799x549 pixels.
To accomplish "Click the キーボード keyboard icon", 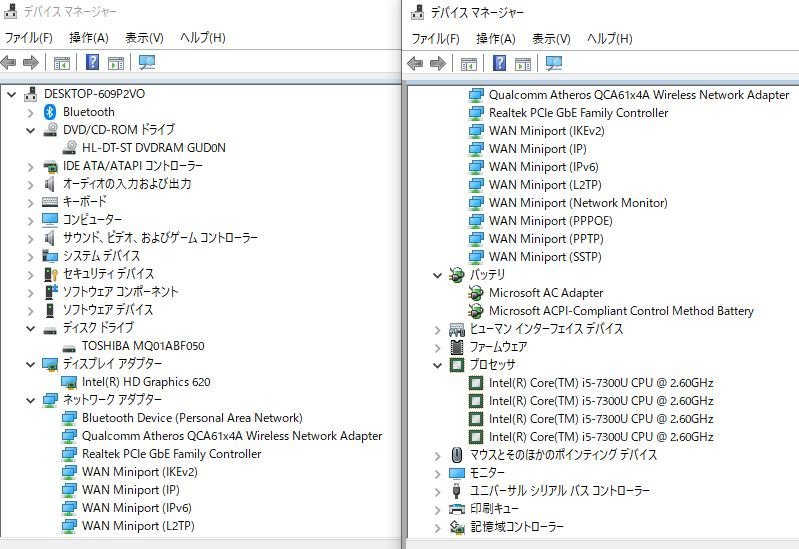I will click(x=50, y=202).
